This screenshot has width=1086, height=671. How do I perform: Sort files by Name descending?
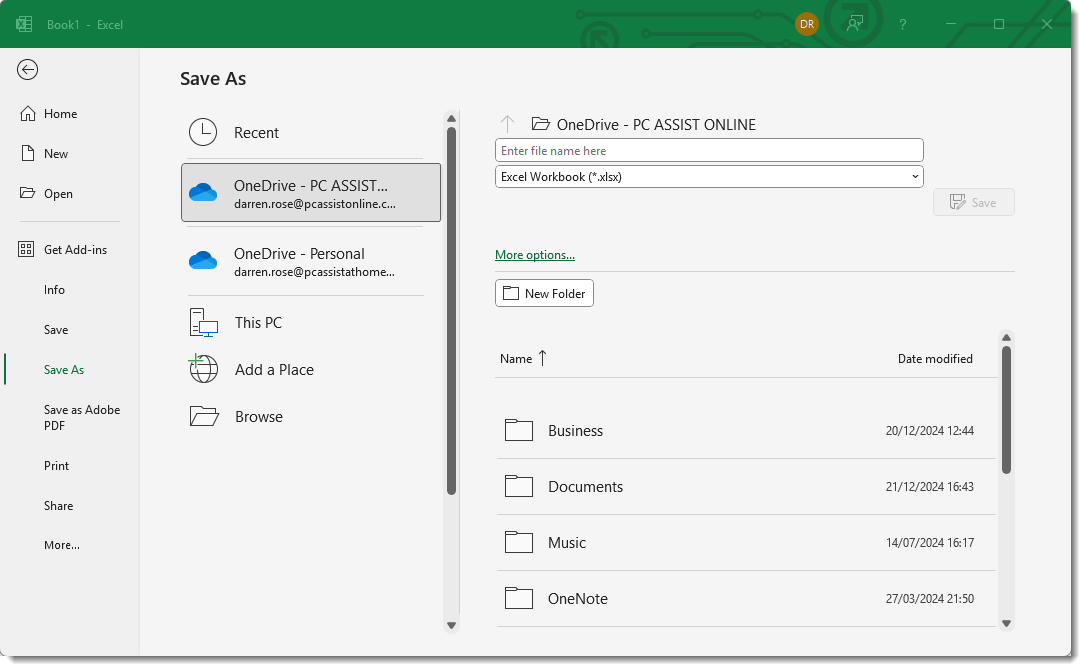[522, 358]
